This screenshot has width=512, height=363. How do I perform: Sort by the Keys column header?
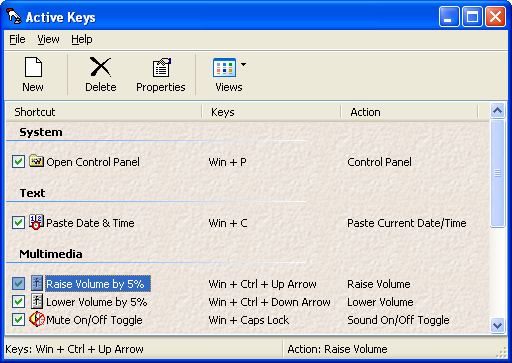click(271, 112)
